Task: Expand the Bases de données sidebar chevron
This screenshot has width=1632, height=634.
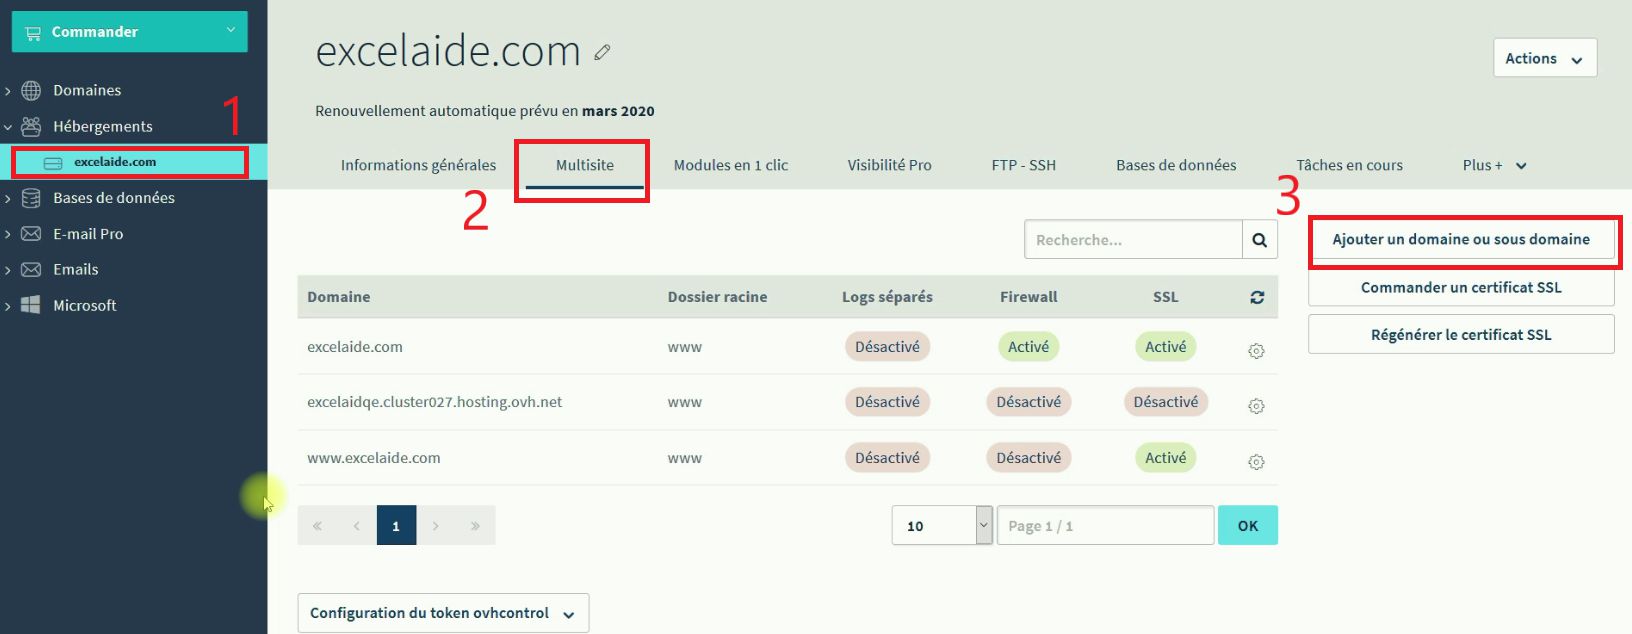Action: point(8,199)
